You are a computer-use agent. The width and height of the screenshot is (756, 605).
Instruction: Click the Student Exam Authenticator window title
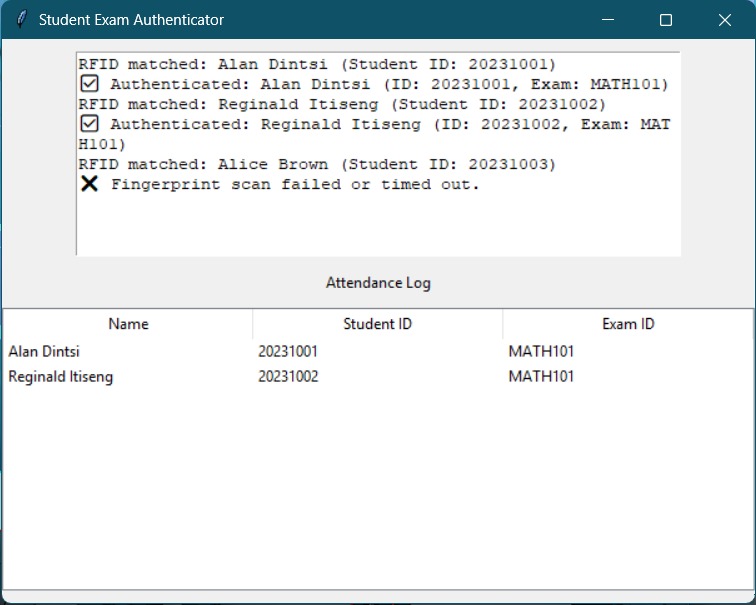click(x=131, y=20)
